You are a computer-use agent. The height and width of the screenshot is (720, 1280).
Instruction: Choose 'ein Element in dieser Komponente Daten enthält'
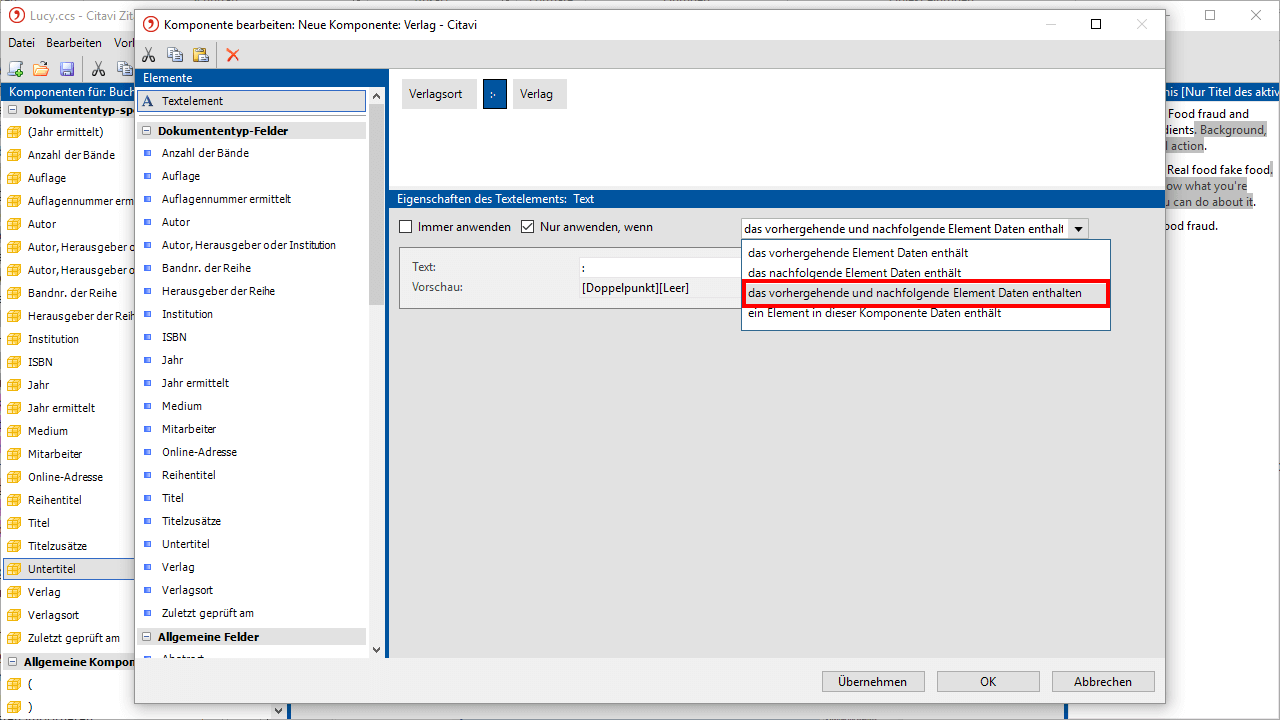click(x=874, y=313)
